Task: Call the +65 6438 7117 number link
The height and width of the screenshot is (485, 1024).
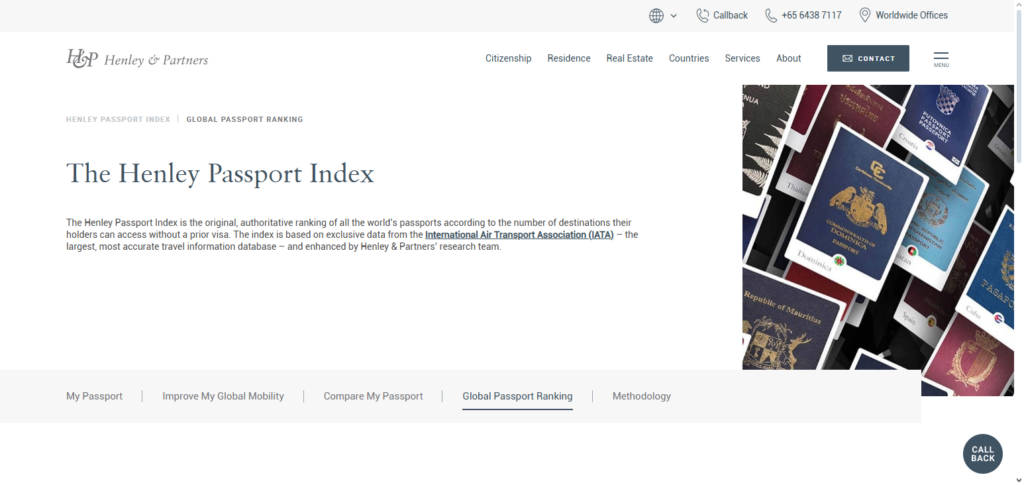Action: point(811,16)
